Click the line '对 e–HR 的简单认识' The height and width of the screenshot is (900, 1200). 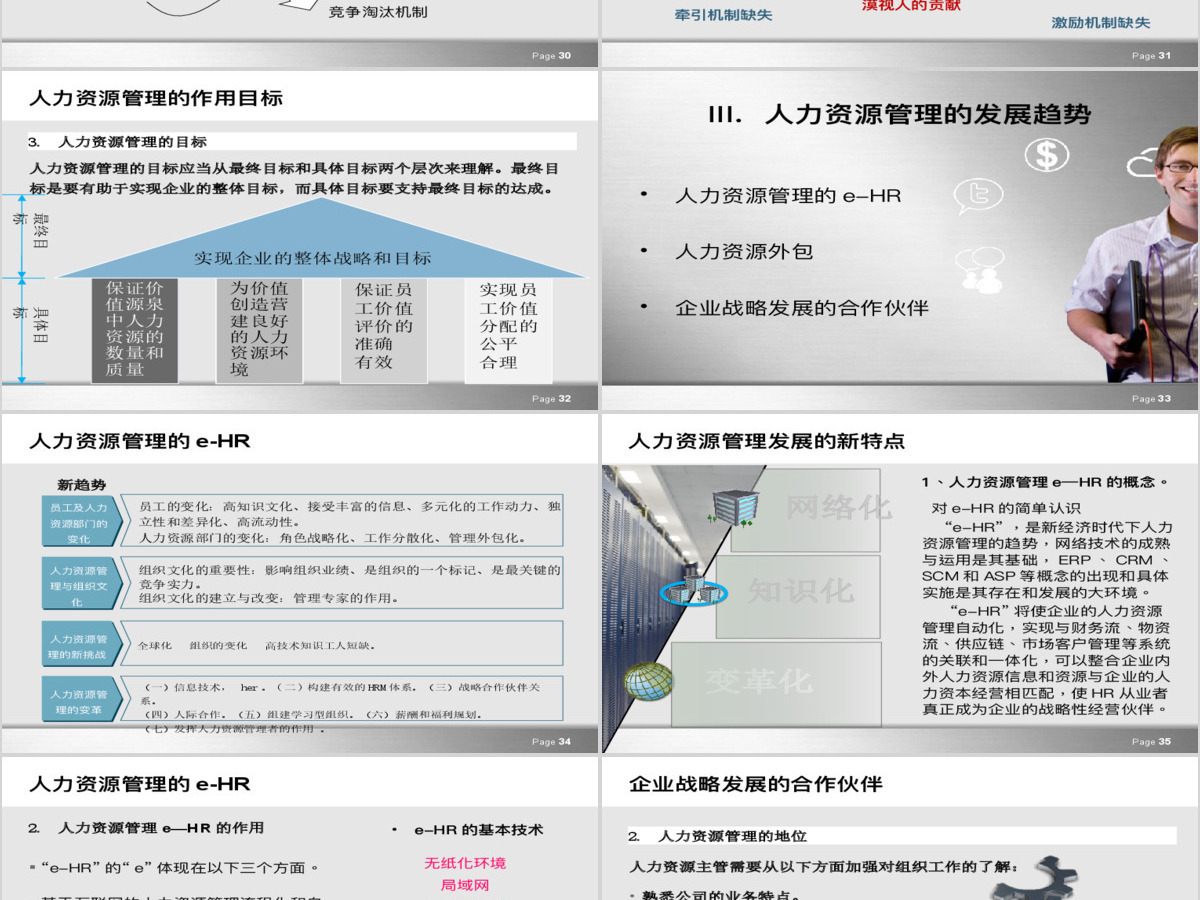pyautogui.click(x=1006, y=508)
